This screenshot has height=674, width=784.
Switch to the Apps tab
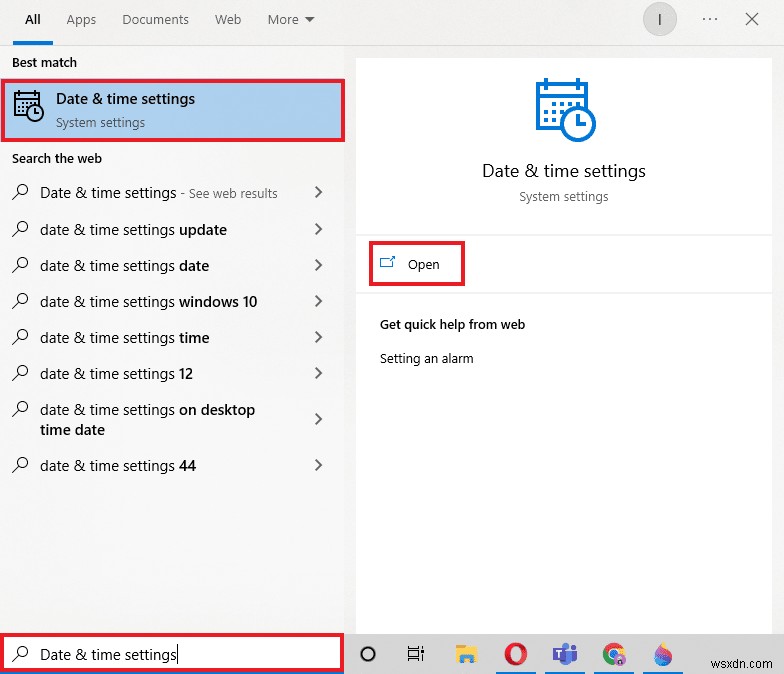(81, 20)
